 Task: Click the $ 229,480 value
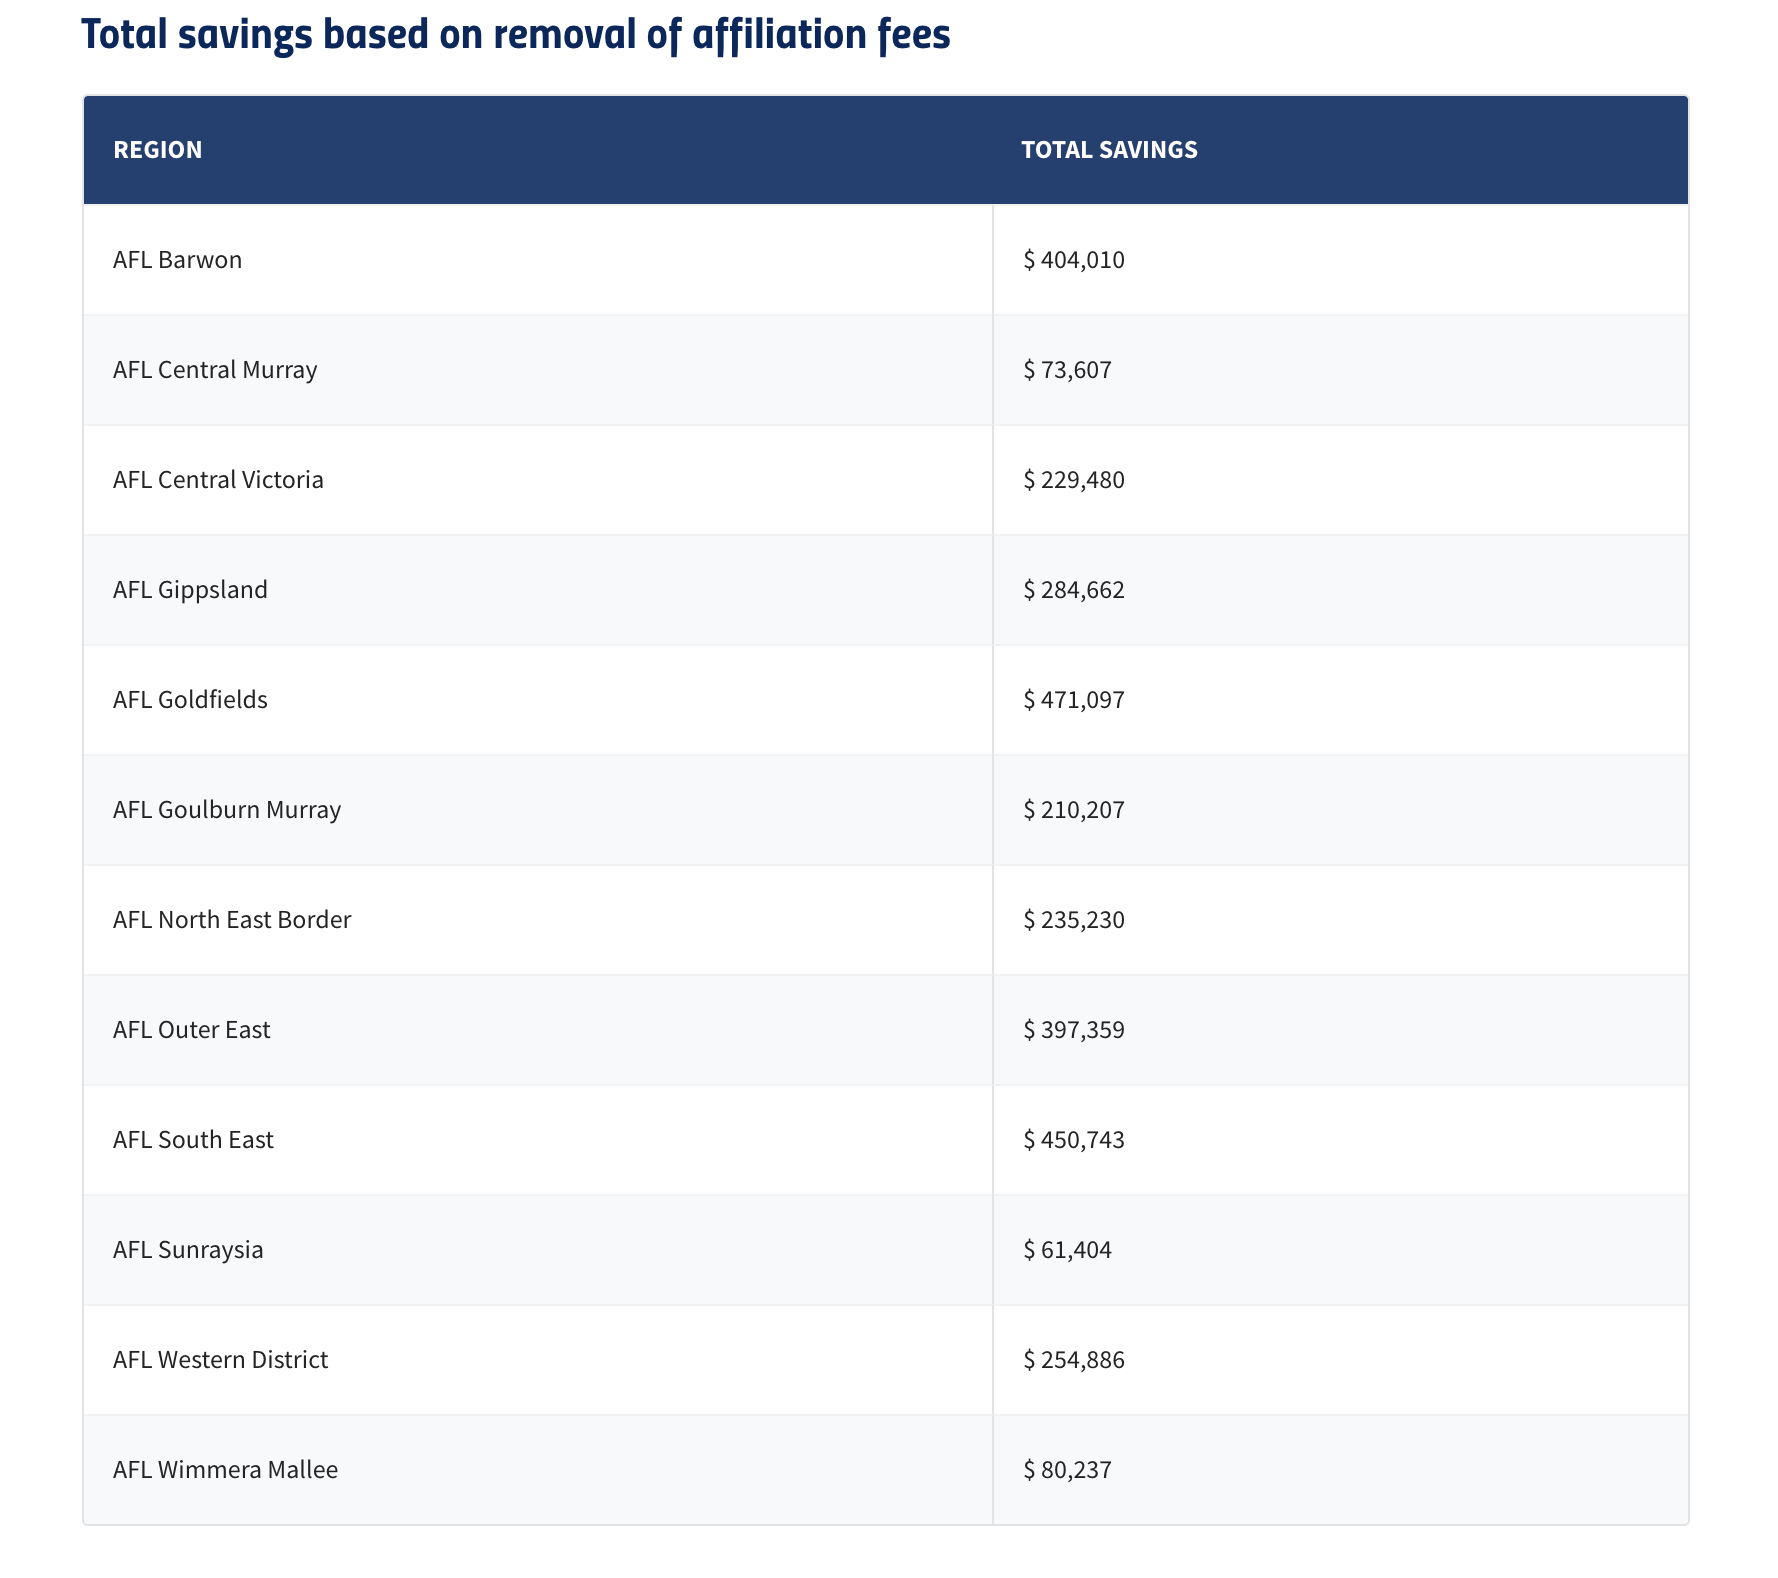point(1074,480)
